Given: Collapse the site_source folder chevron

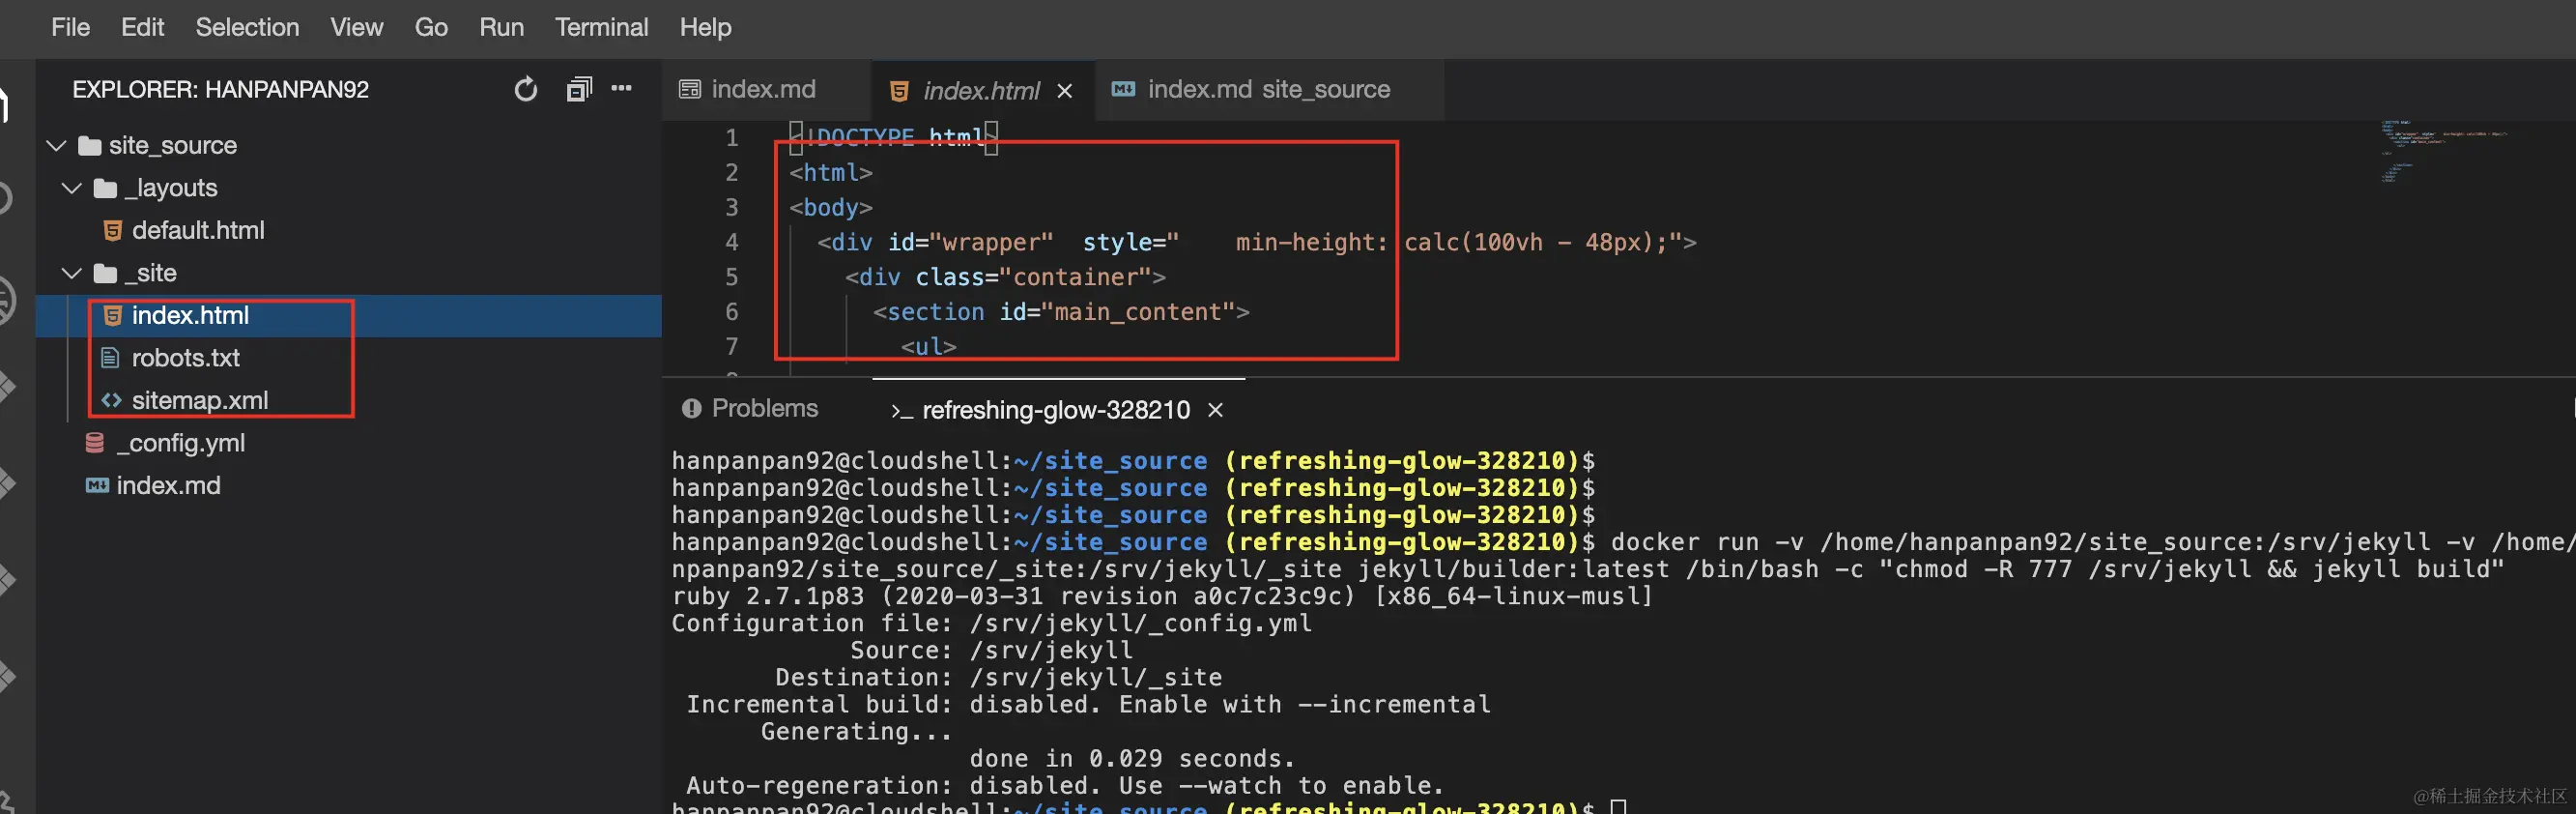Looking at the screenshot, I should coord(57,146).
